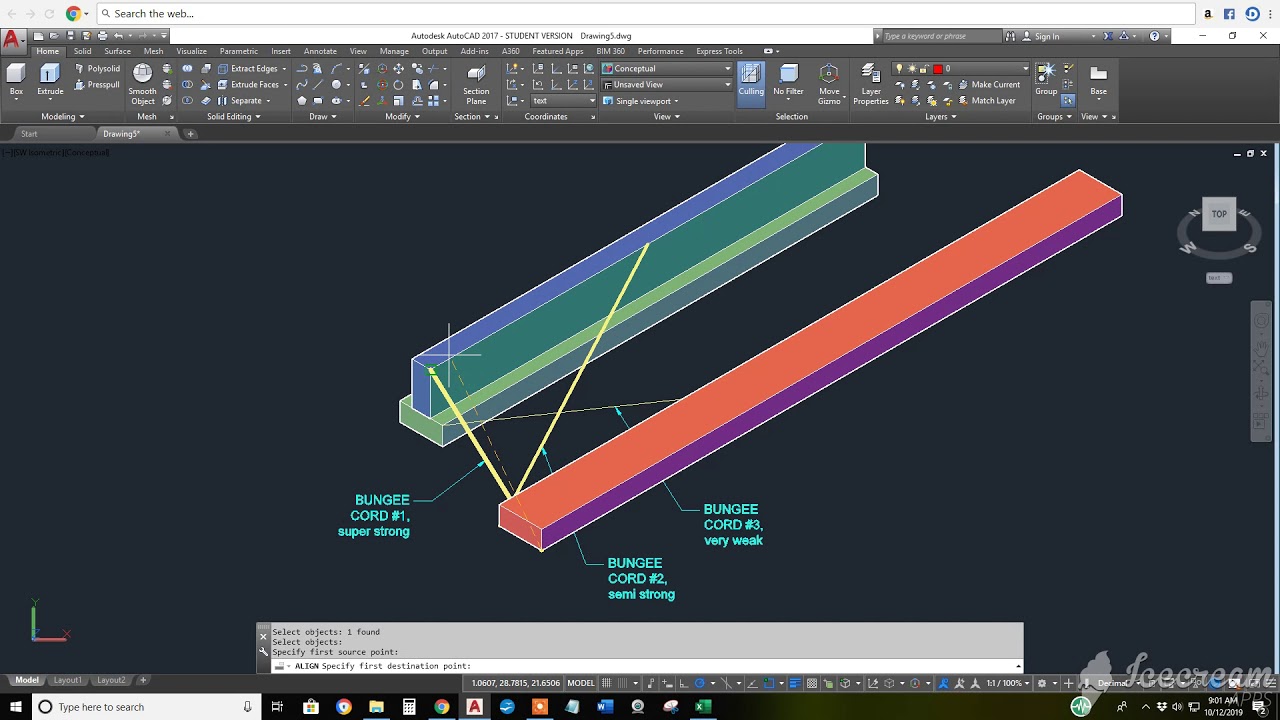1280x720 pixels.
Task: Click the Match Layer button
Action: 986,101
